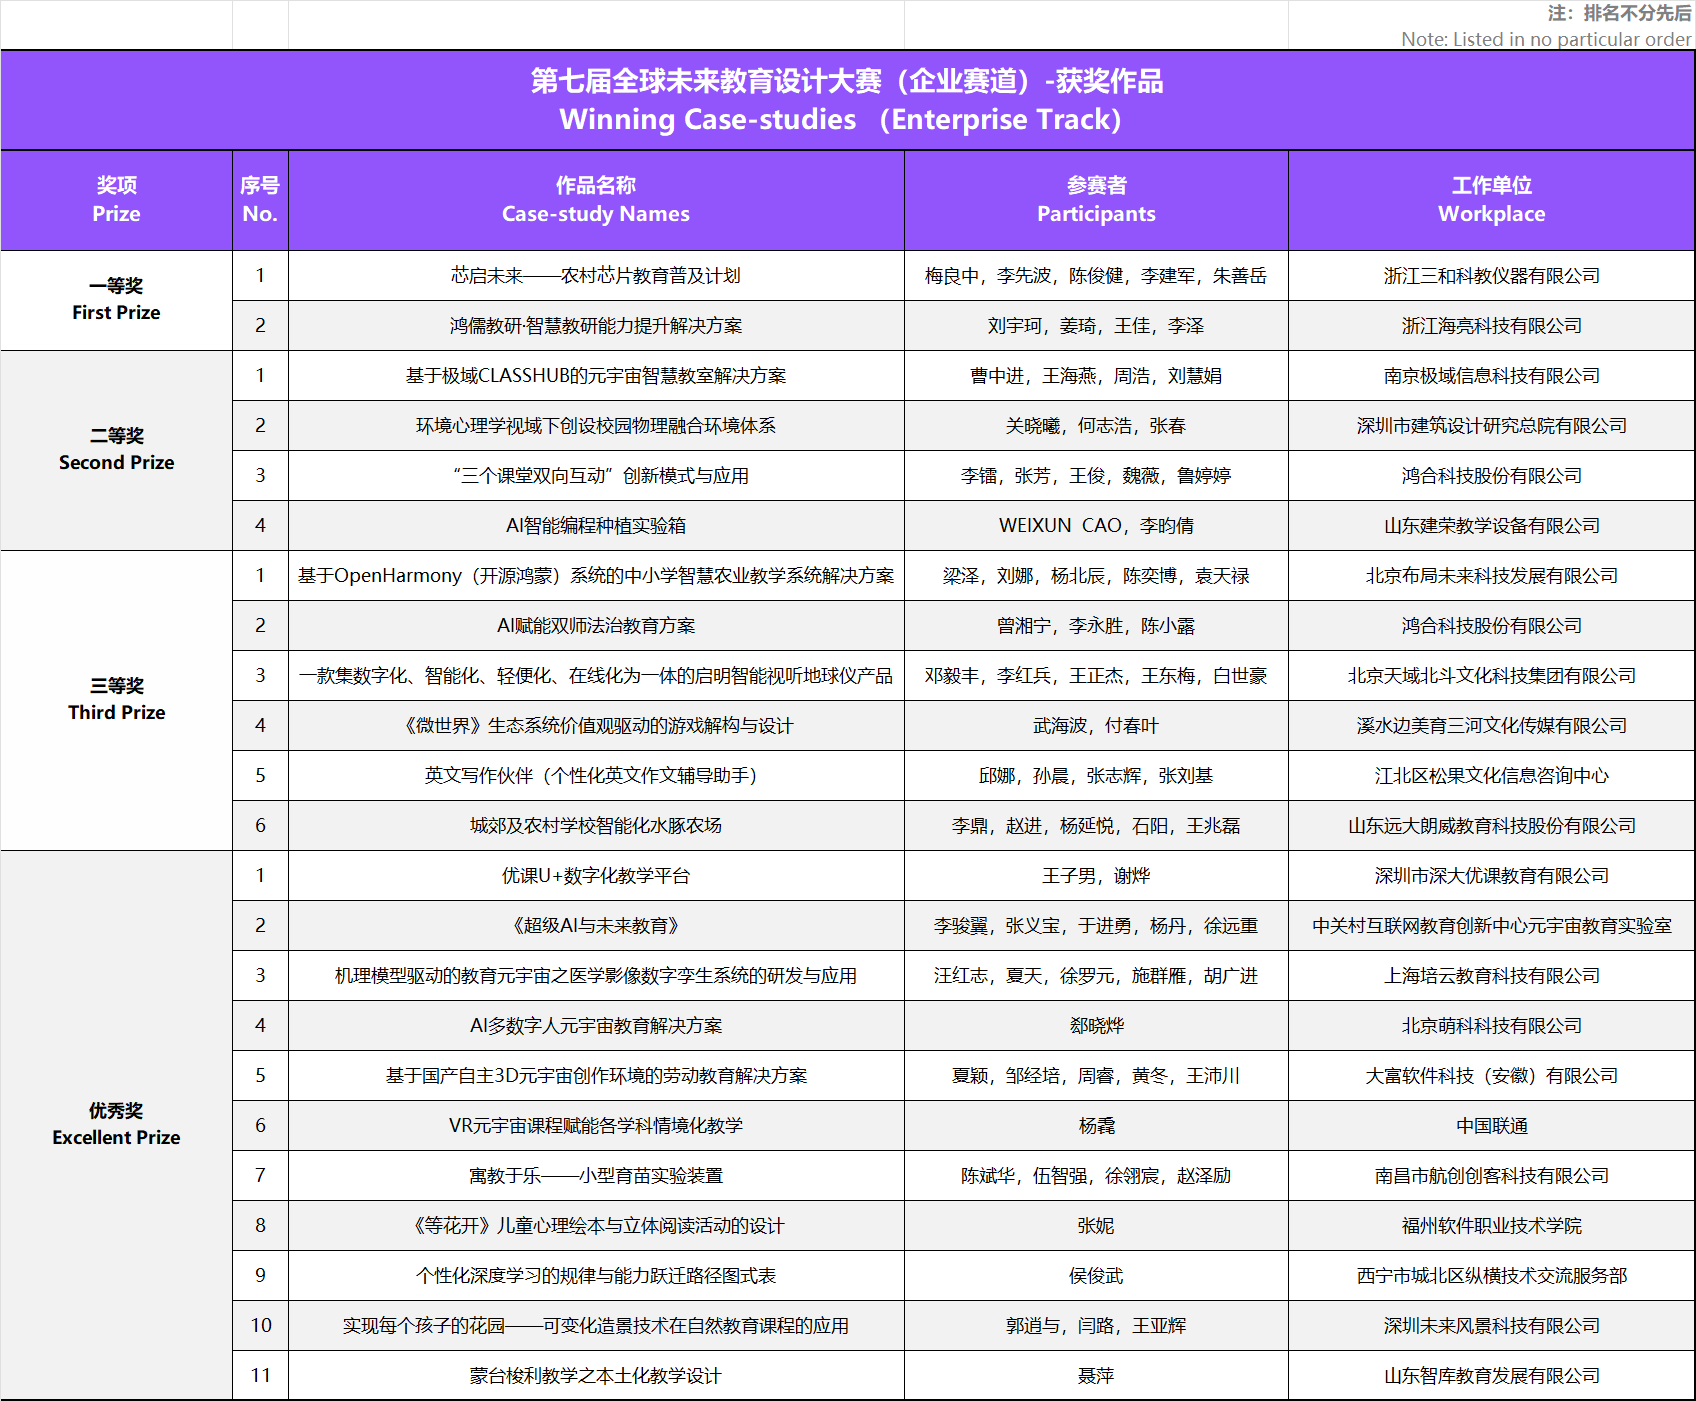Viewport: 1696px width, 1401px height.
Task: Click the CLASSHUB case-study name cell
Action: coord(595,376)
